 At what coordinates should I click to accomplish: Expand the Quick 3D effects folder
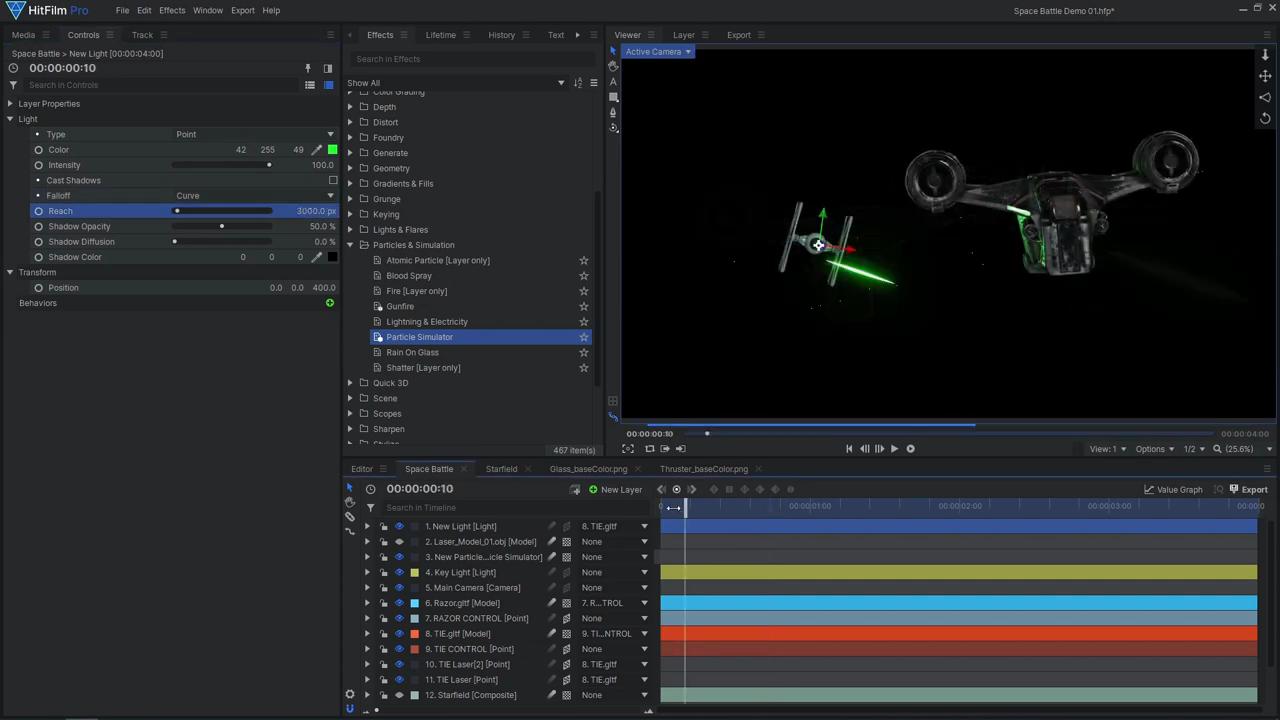pos(350,383)
